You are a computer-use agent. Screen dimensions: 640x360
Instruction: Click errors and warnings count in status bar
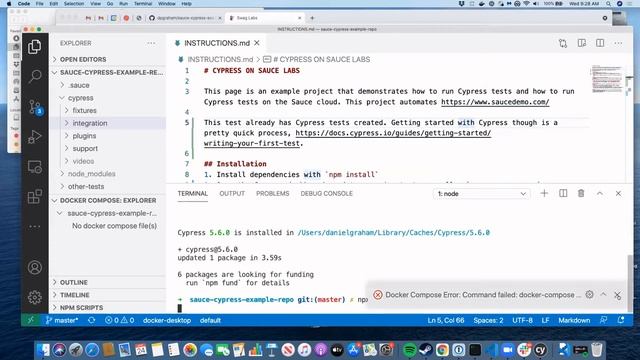pos(119,320)
